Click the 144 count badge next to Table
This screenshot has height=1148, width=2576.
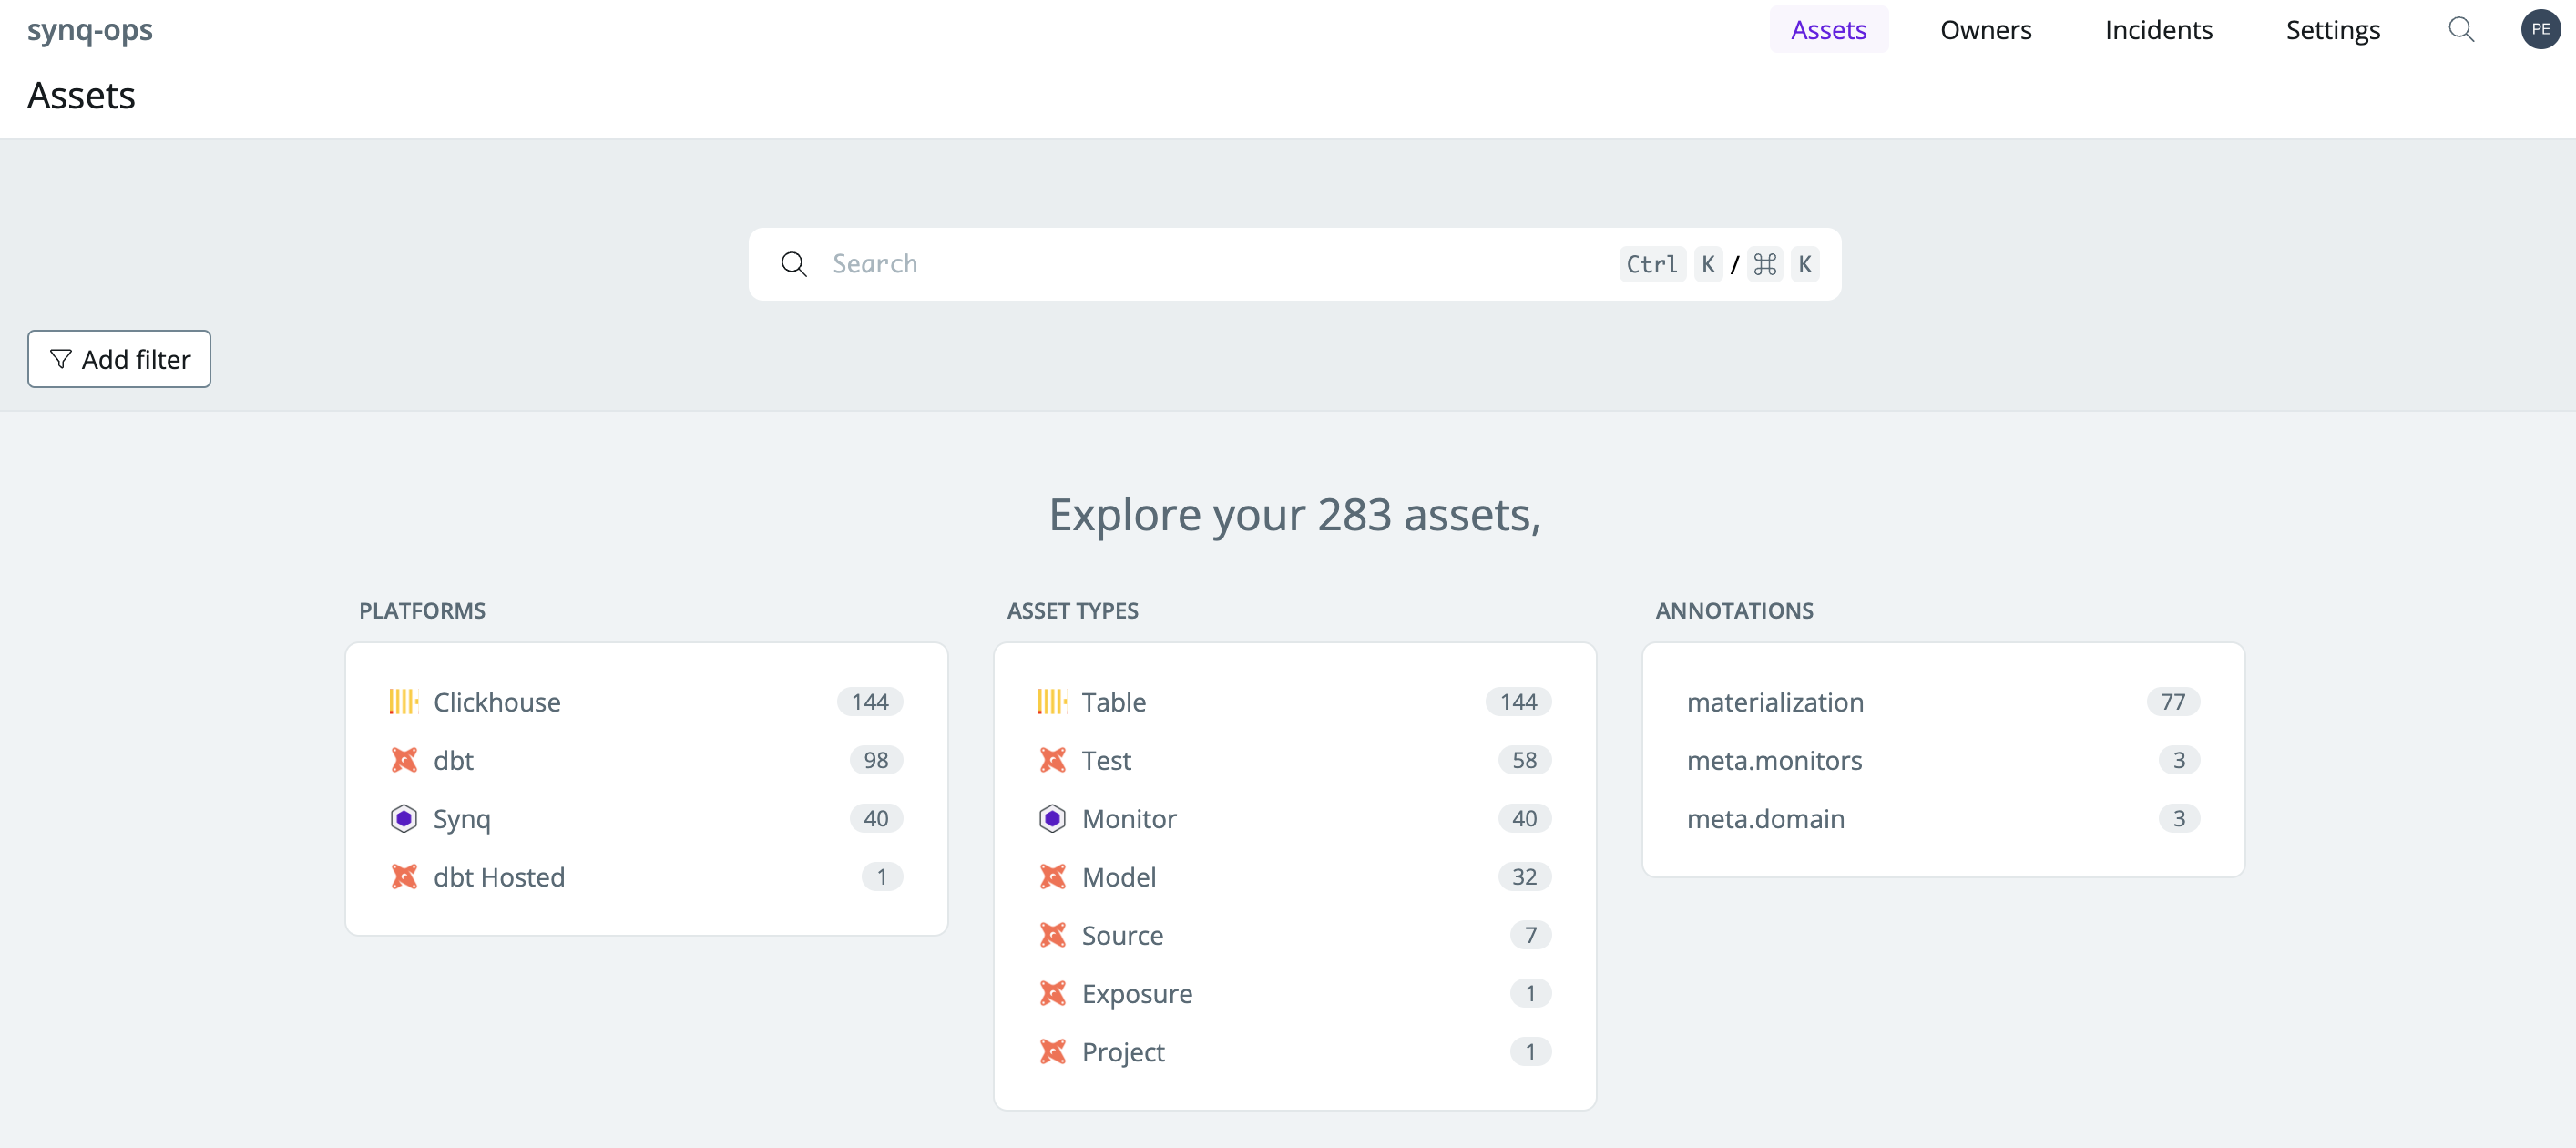tap(1517, 701)
